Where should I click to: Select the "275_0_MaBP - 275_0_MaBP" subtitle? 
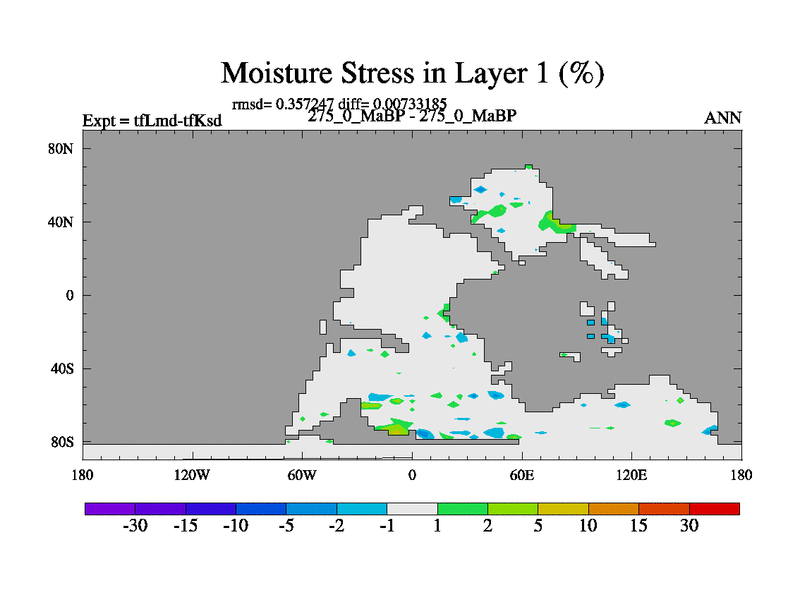click(x=412, y=116)
